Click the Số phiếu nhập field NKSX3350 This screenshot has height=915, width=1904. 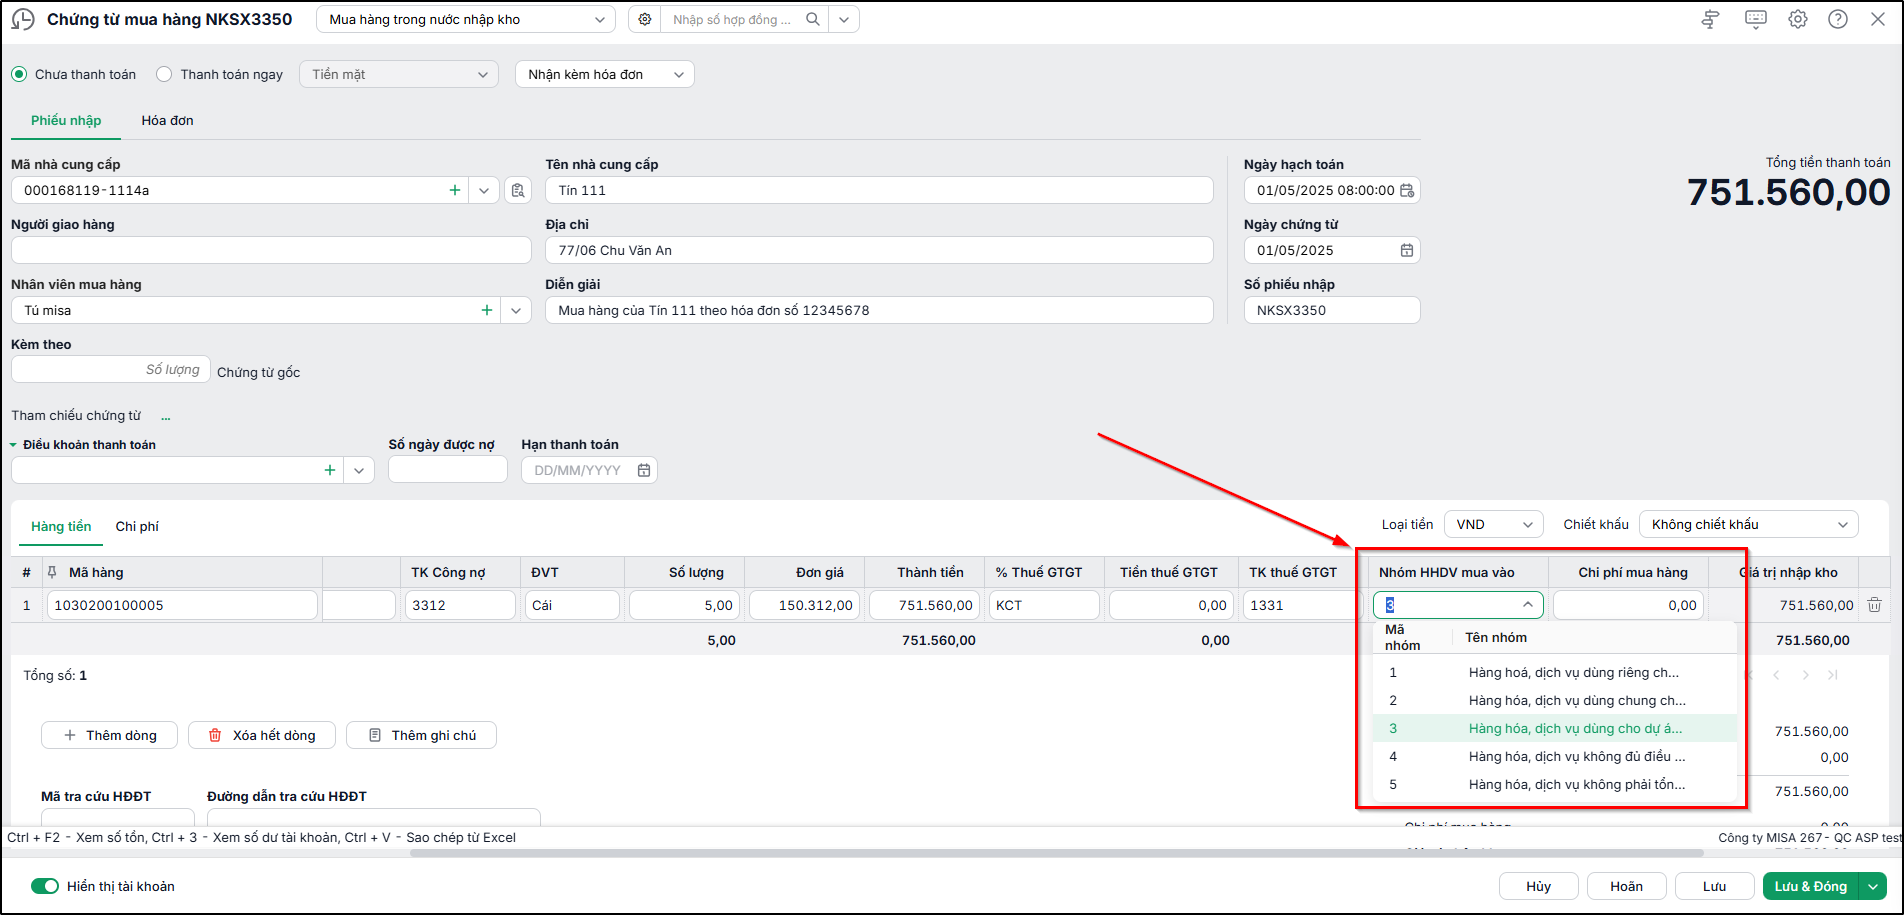[x=1332, y=310]
